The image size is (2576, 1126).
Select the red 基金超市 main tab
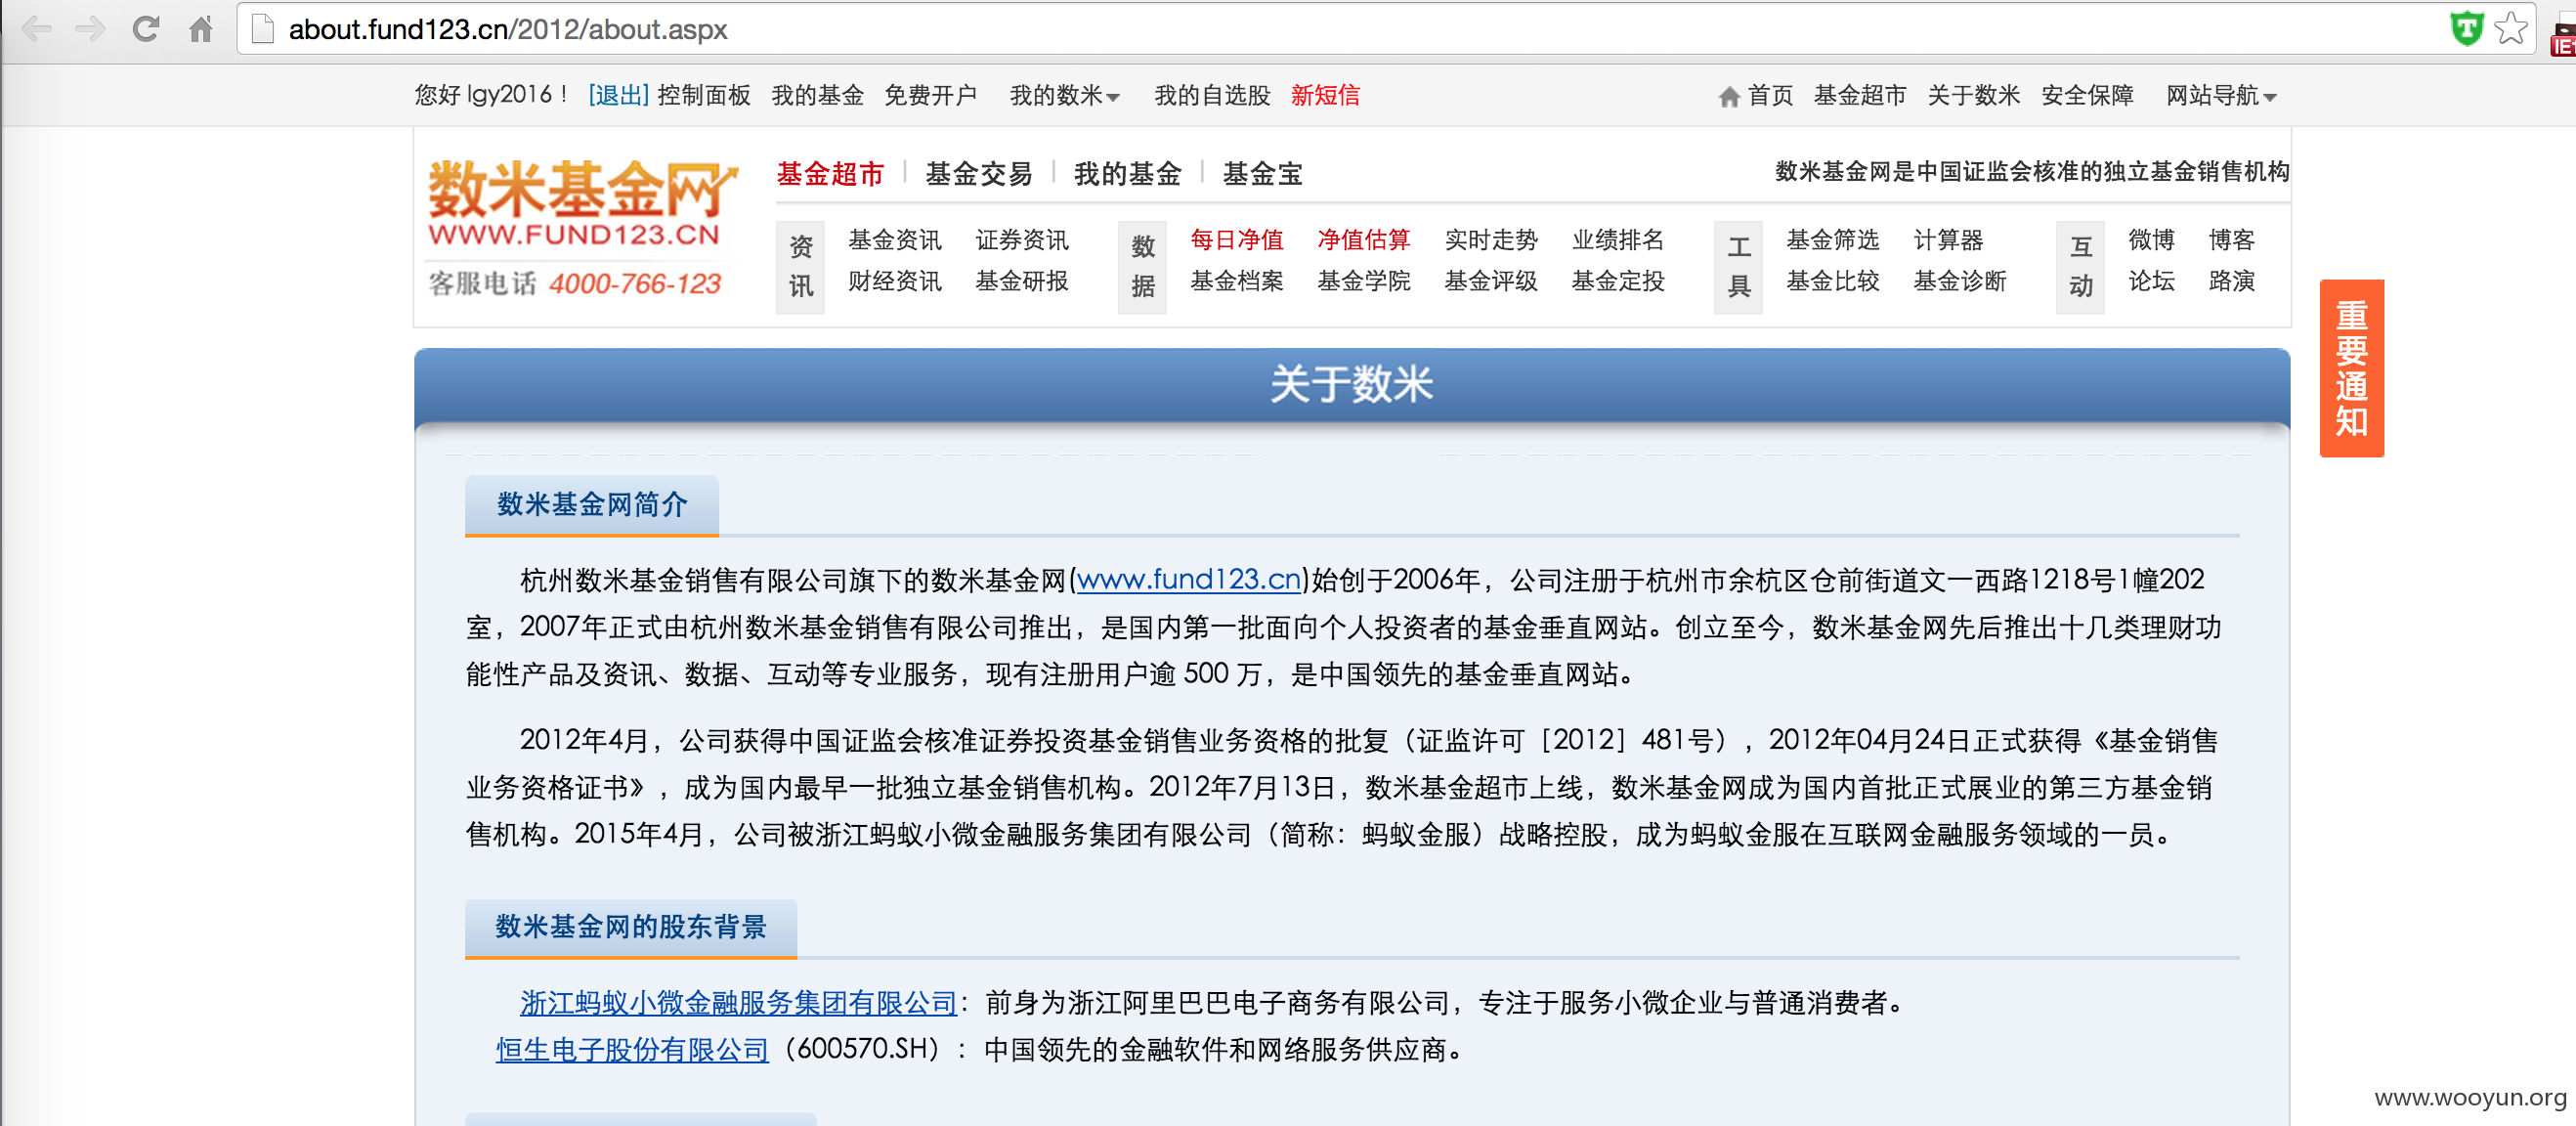point(830,174)
